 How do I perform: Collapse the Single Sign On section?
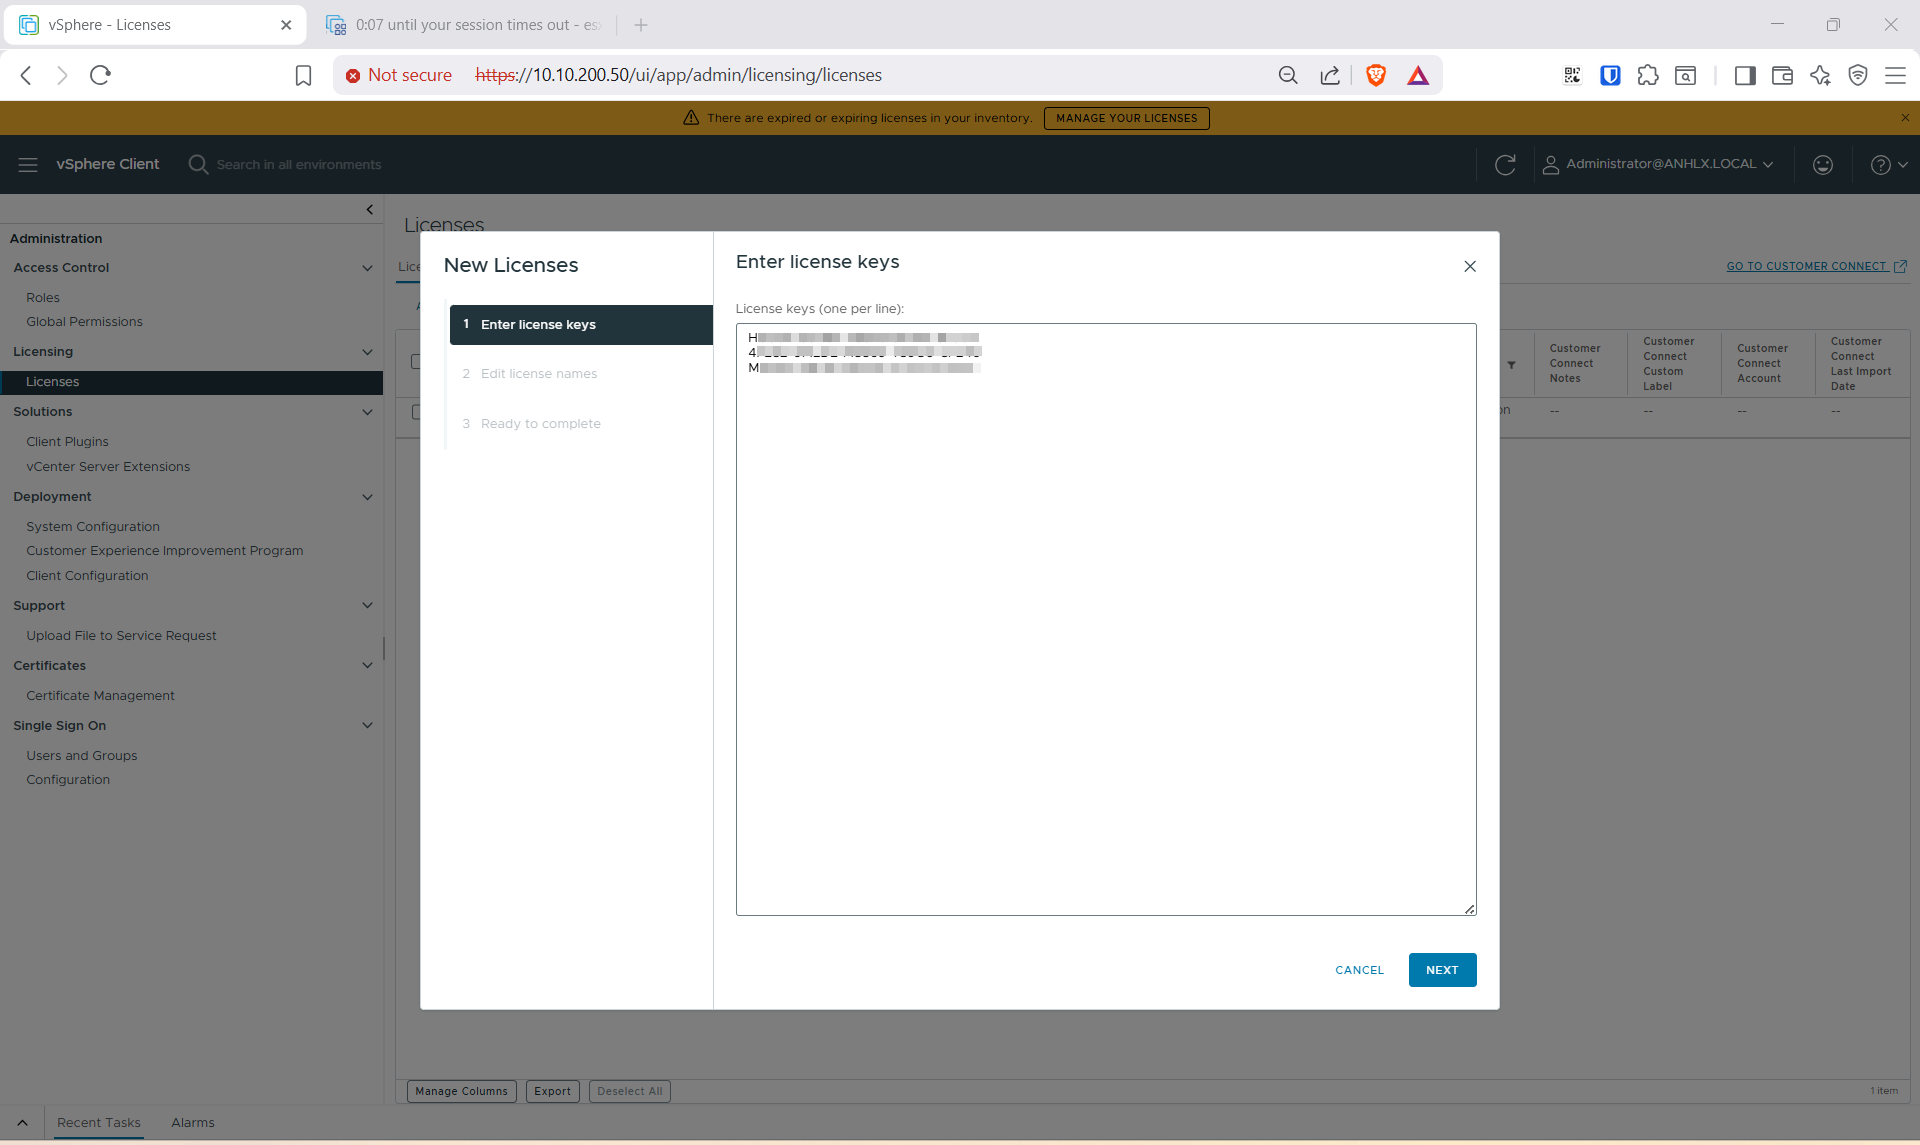pyautogui.click(x=367, y=726)
